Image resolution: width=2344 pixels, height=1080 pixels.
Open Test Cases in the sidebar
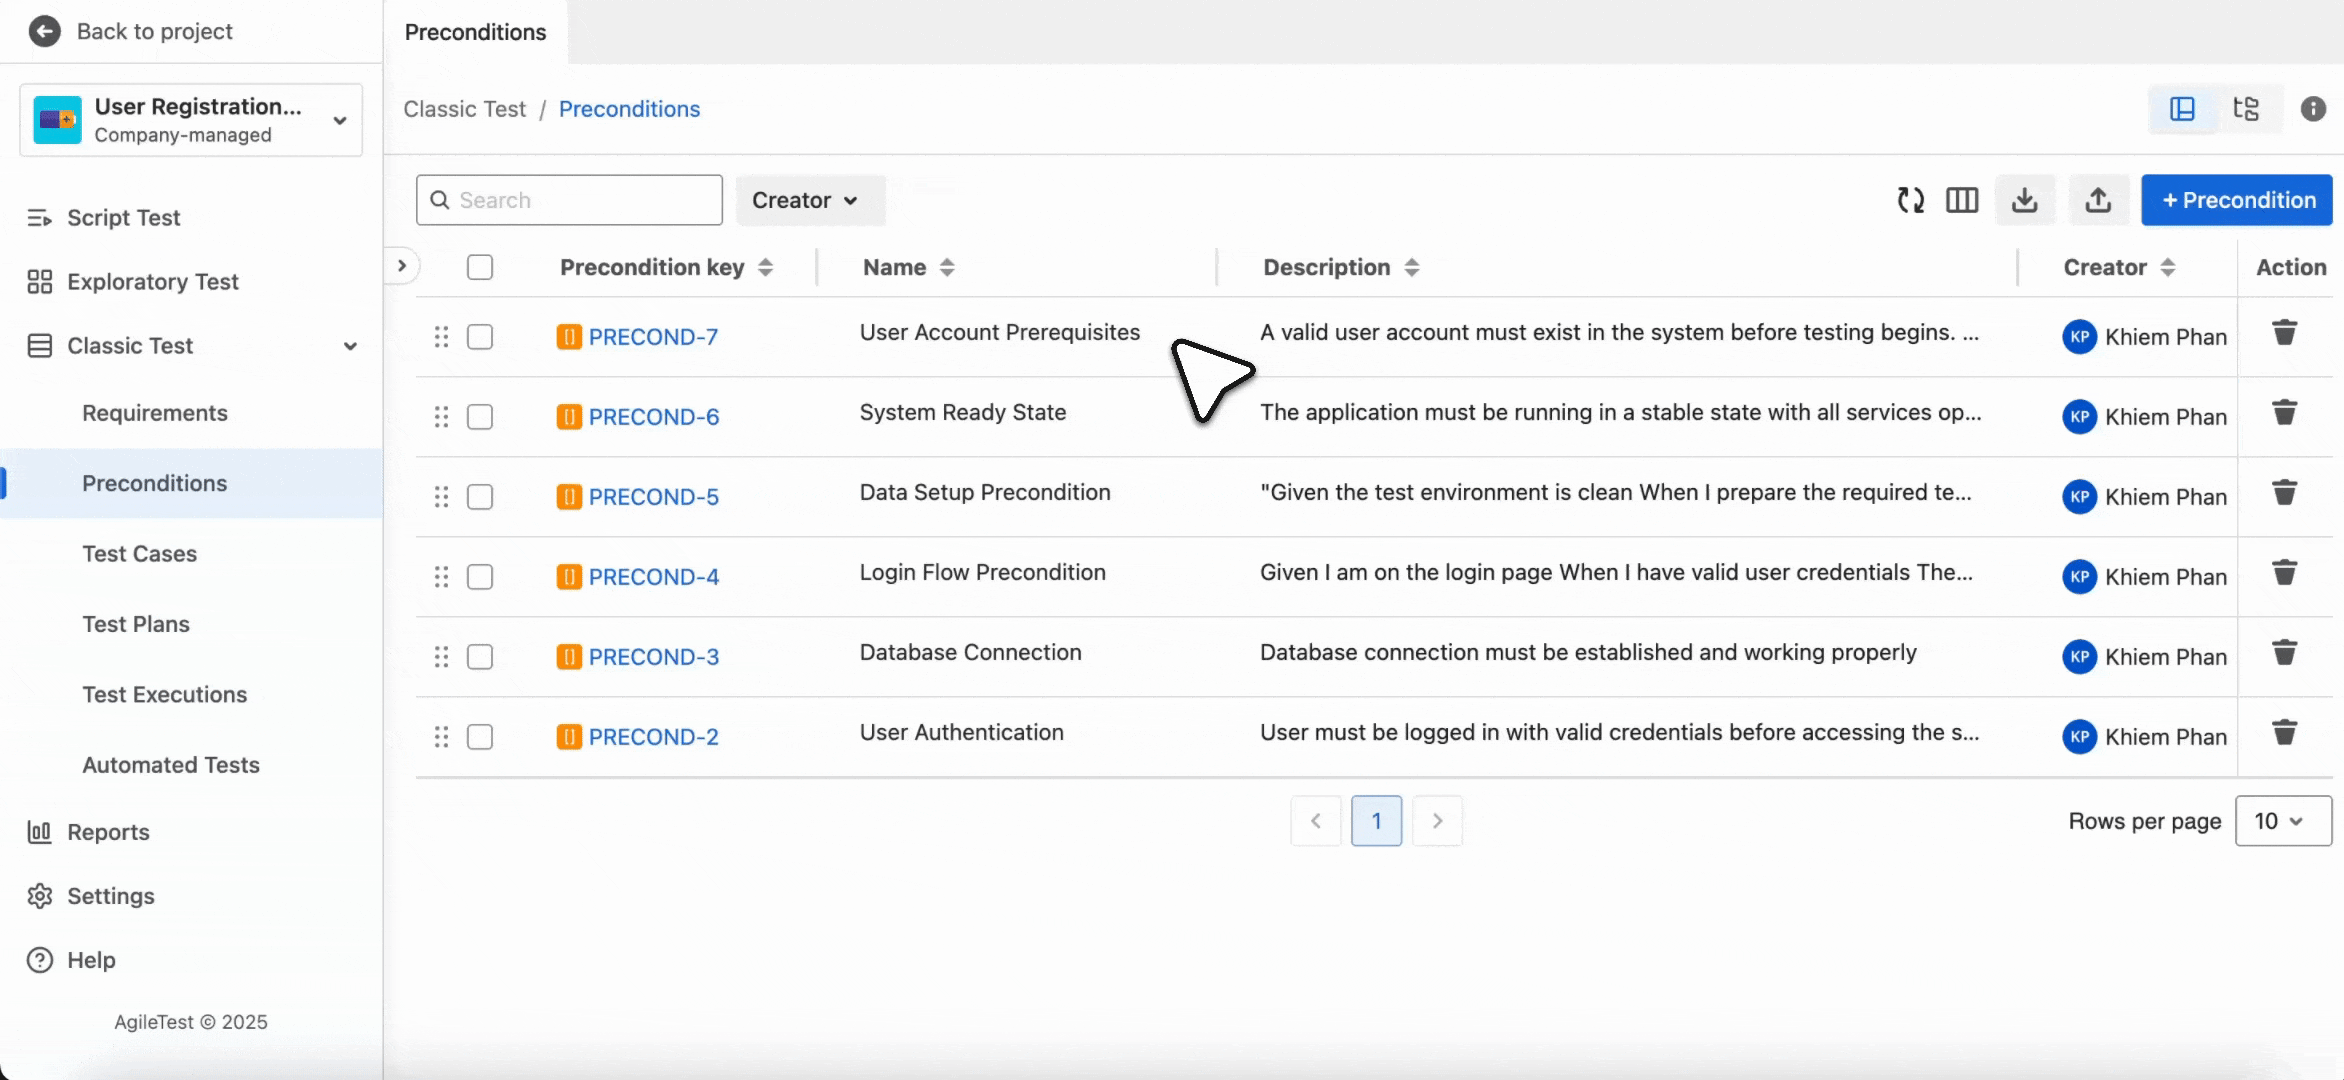coord(139,554)
